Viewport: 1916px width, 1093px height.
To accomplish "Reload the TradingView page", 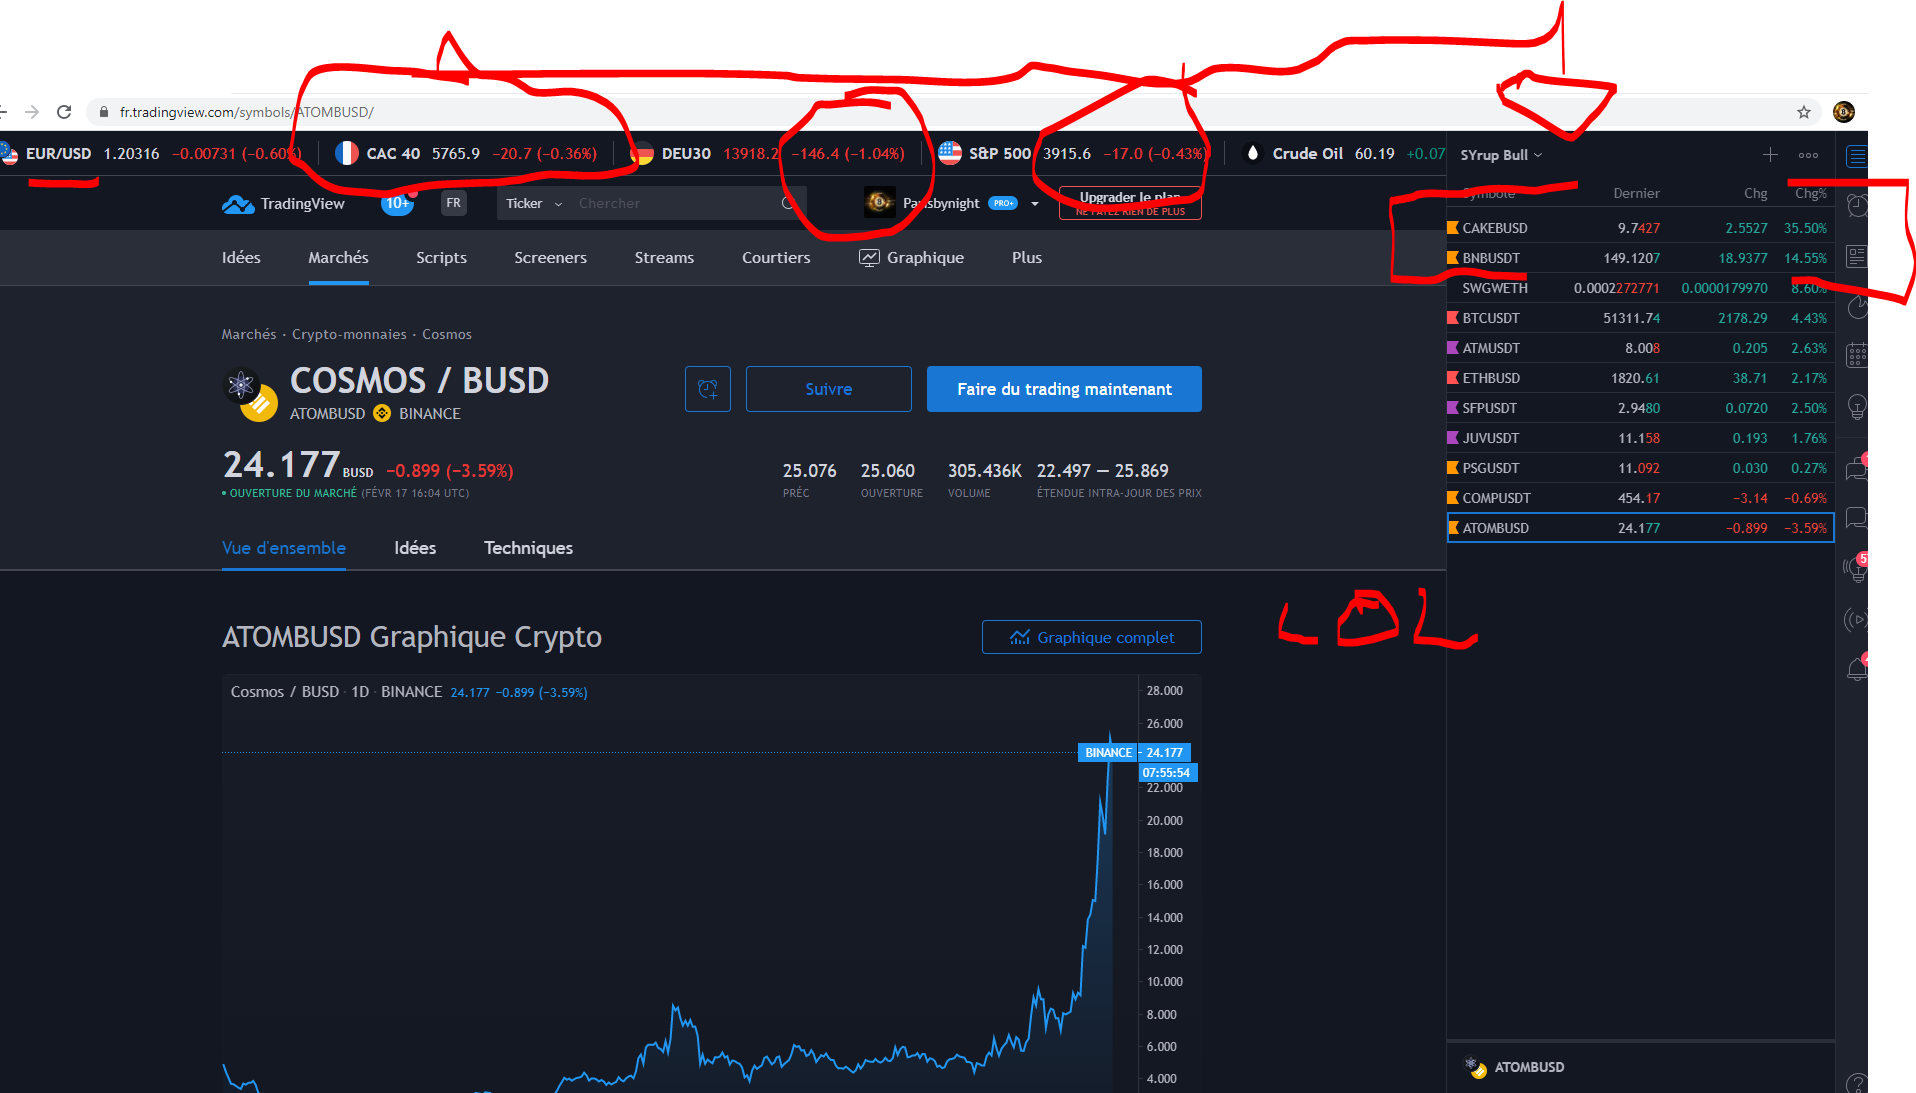I will tap(64, 112).
